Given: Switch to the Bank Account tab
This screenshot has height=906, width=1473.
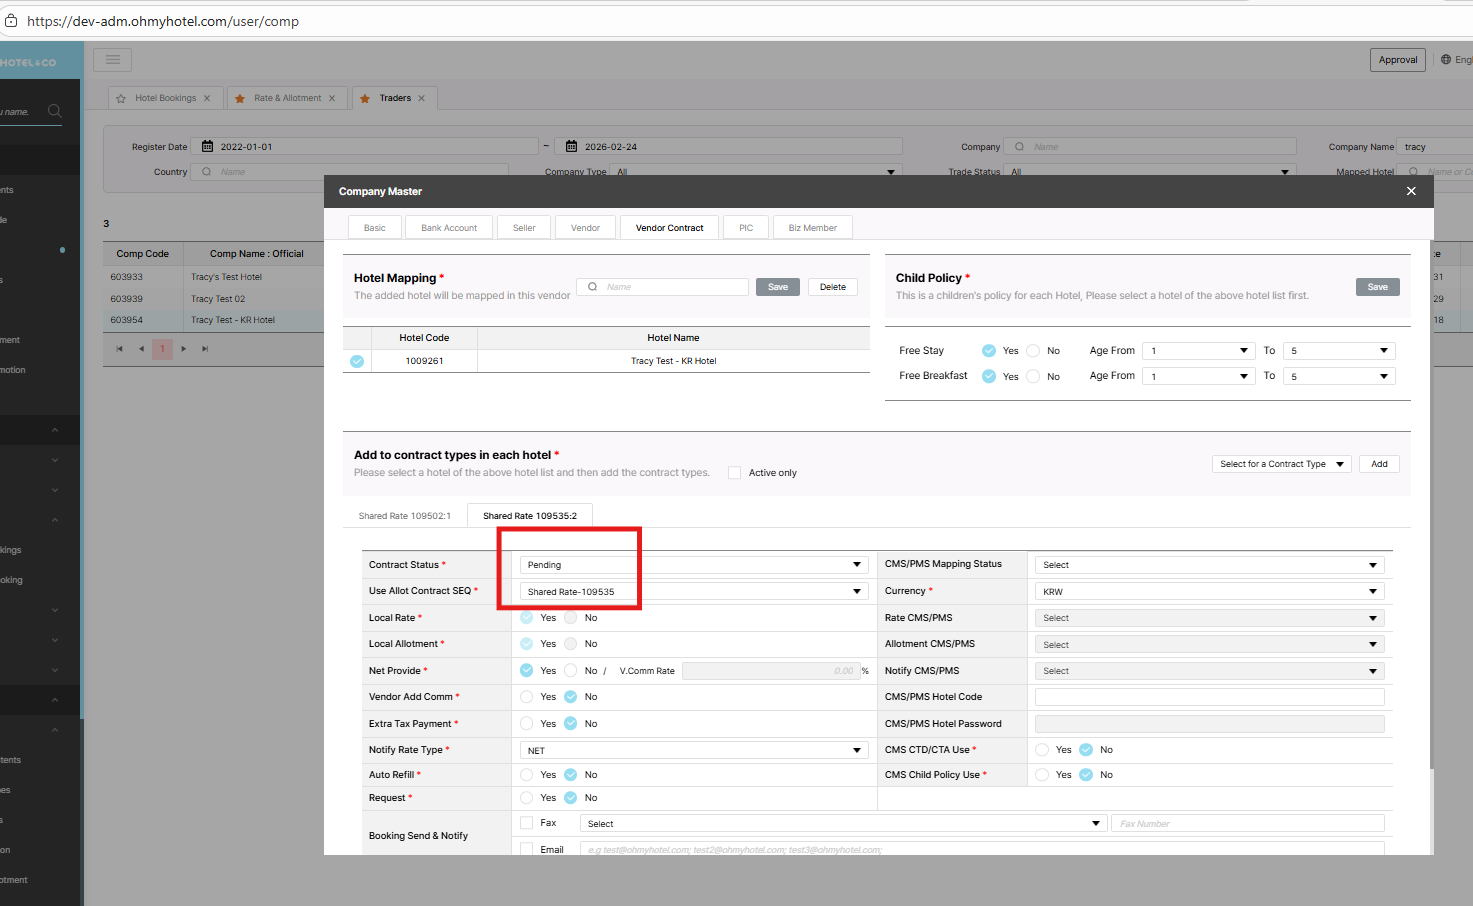Looking at the screenshot, I should pos(449,228).
